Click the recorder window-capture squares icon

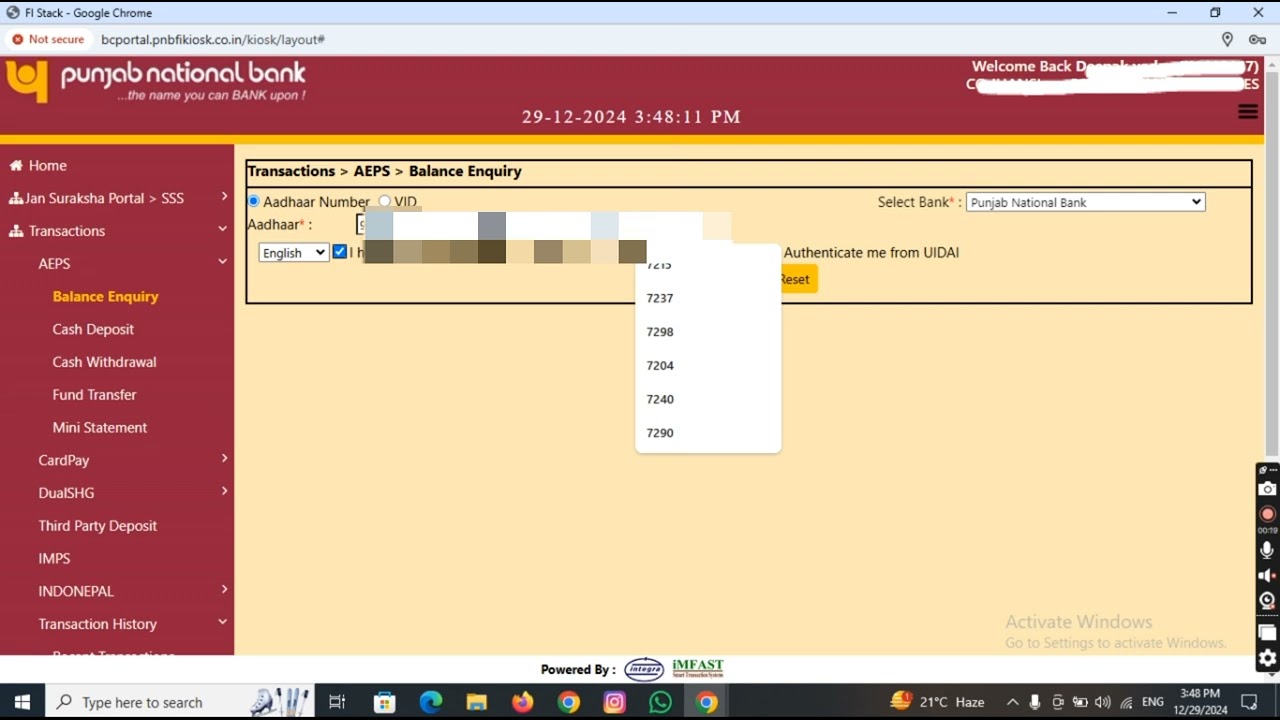[x=1267, y=632]
